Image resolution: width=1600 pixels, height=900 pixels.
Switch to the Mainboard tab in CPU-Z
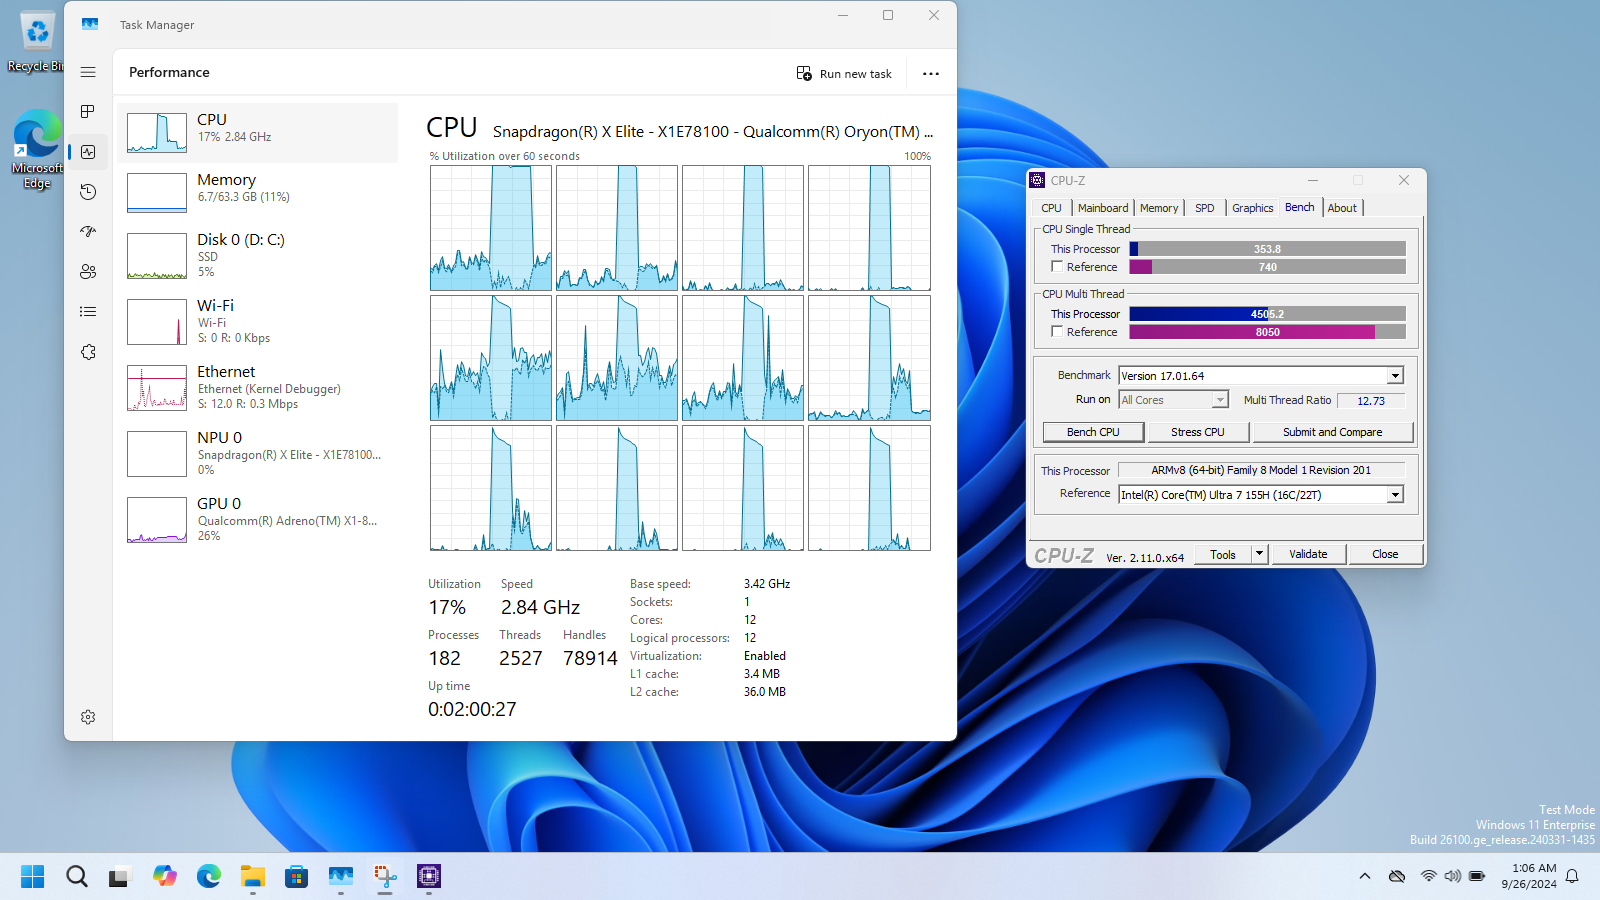[x=1102, y=208]
